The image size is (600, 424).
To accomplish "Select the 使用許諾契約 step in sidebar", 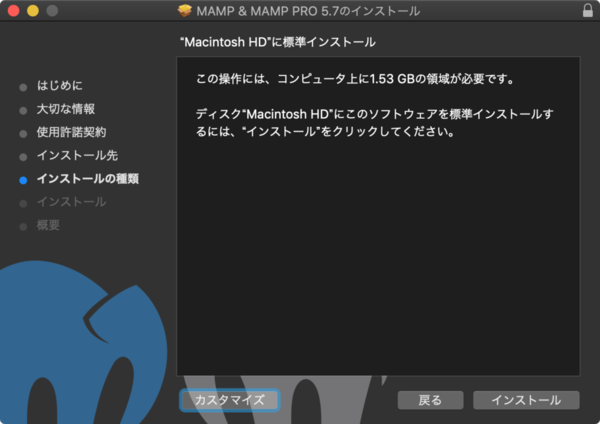I will tap(72, 132).
